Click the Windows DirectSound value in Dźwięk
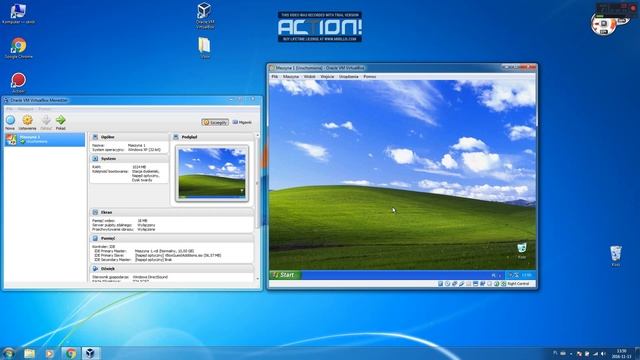This screenshot has width=640, height=360. coord(150,277)
